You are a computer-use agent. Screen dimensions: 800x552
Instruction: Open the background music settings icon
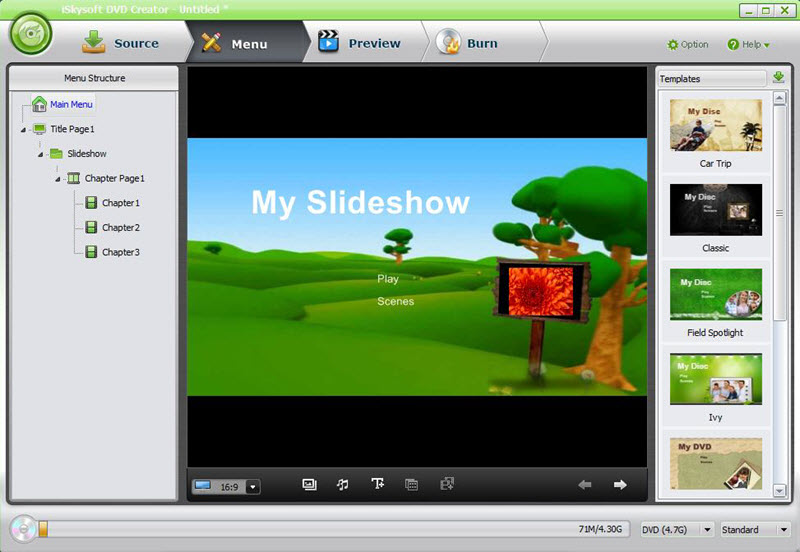(343, 484)
